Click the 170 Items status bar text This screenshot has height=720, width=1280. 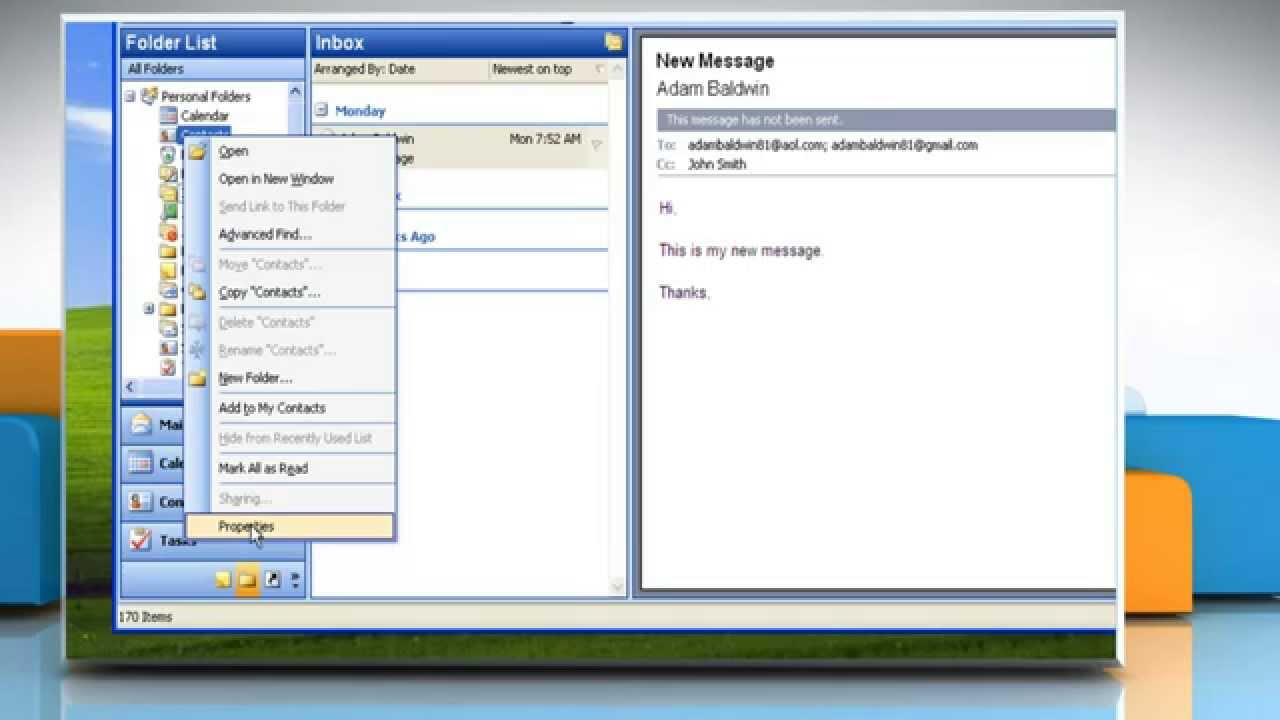click(146, 617)
